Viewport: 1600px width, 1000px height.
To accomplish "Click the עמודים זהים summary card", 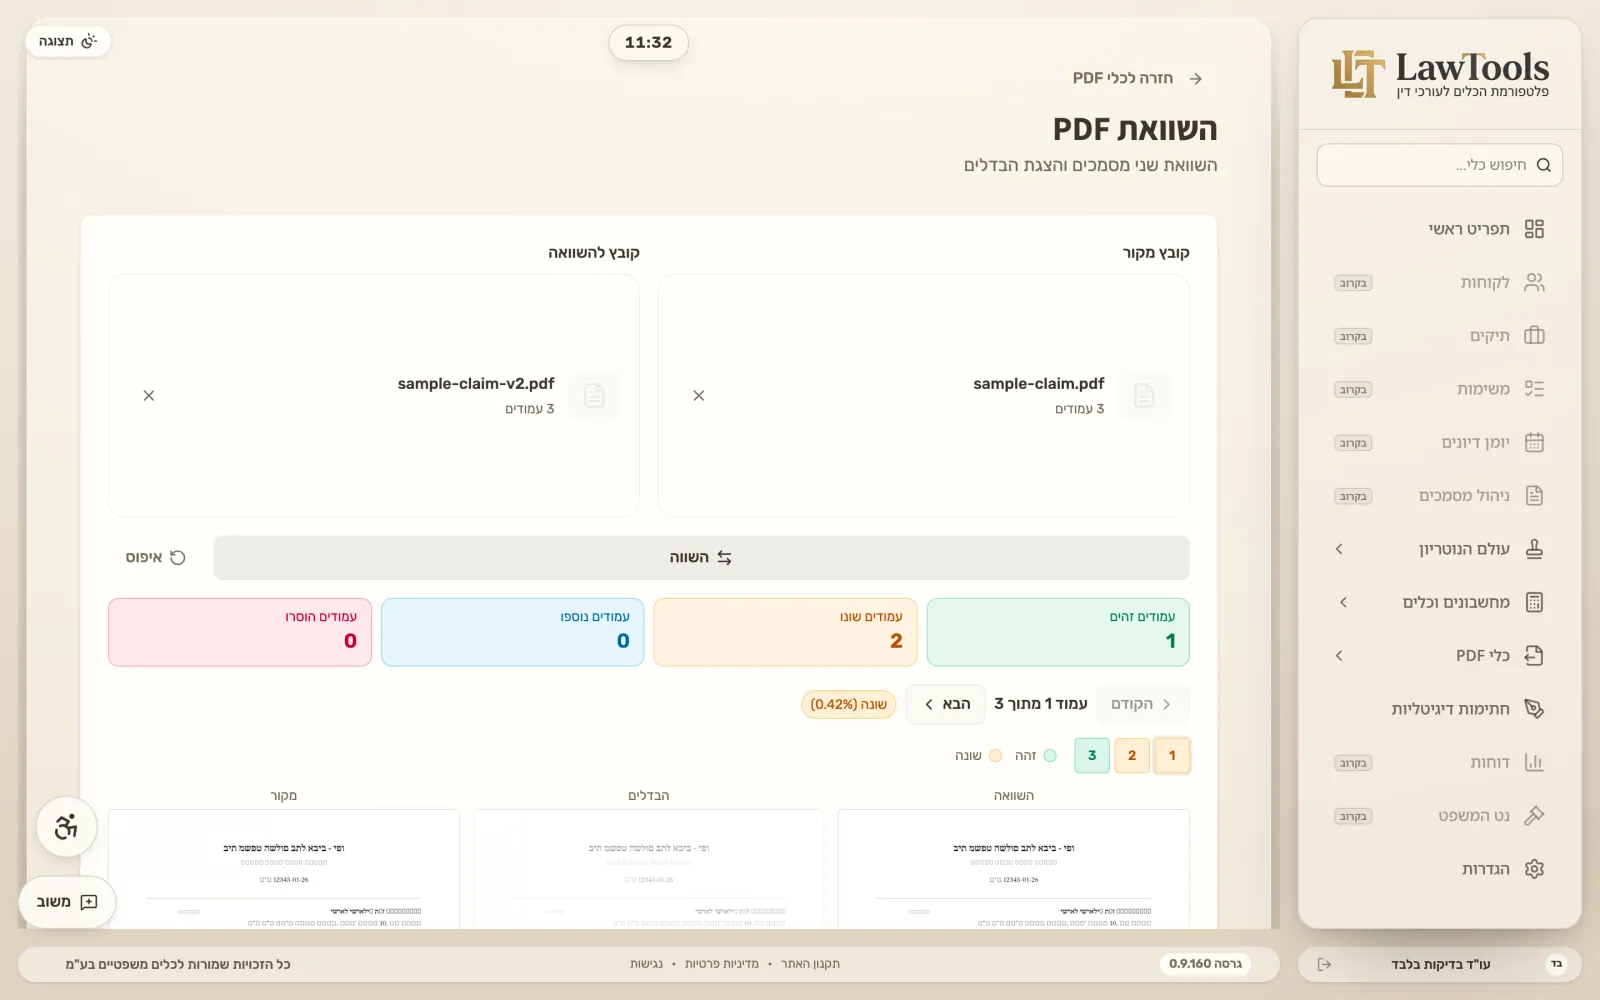I will point(1058,632).
